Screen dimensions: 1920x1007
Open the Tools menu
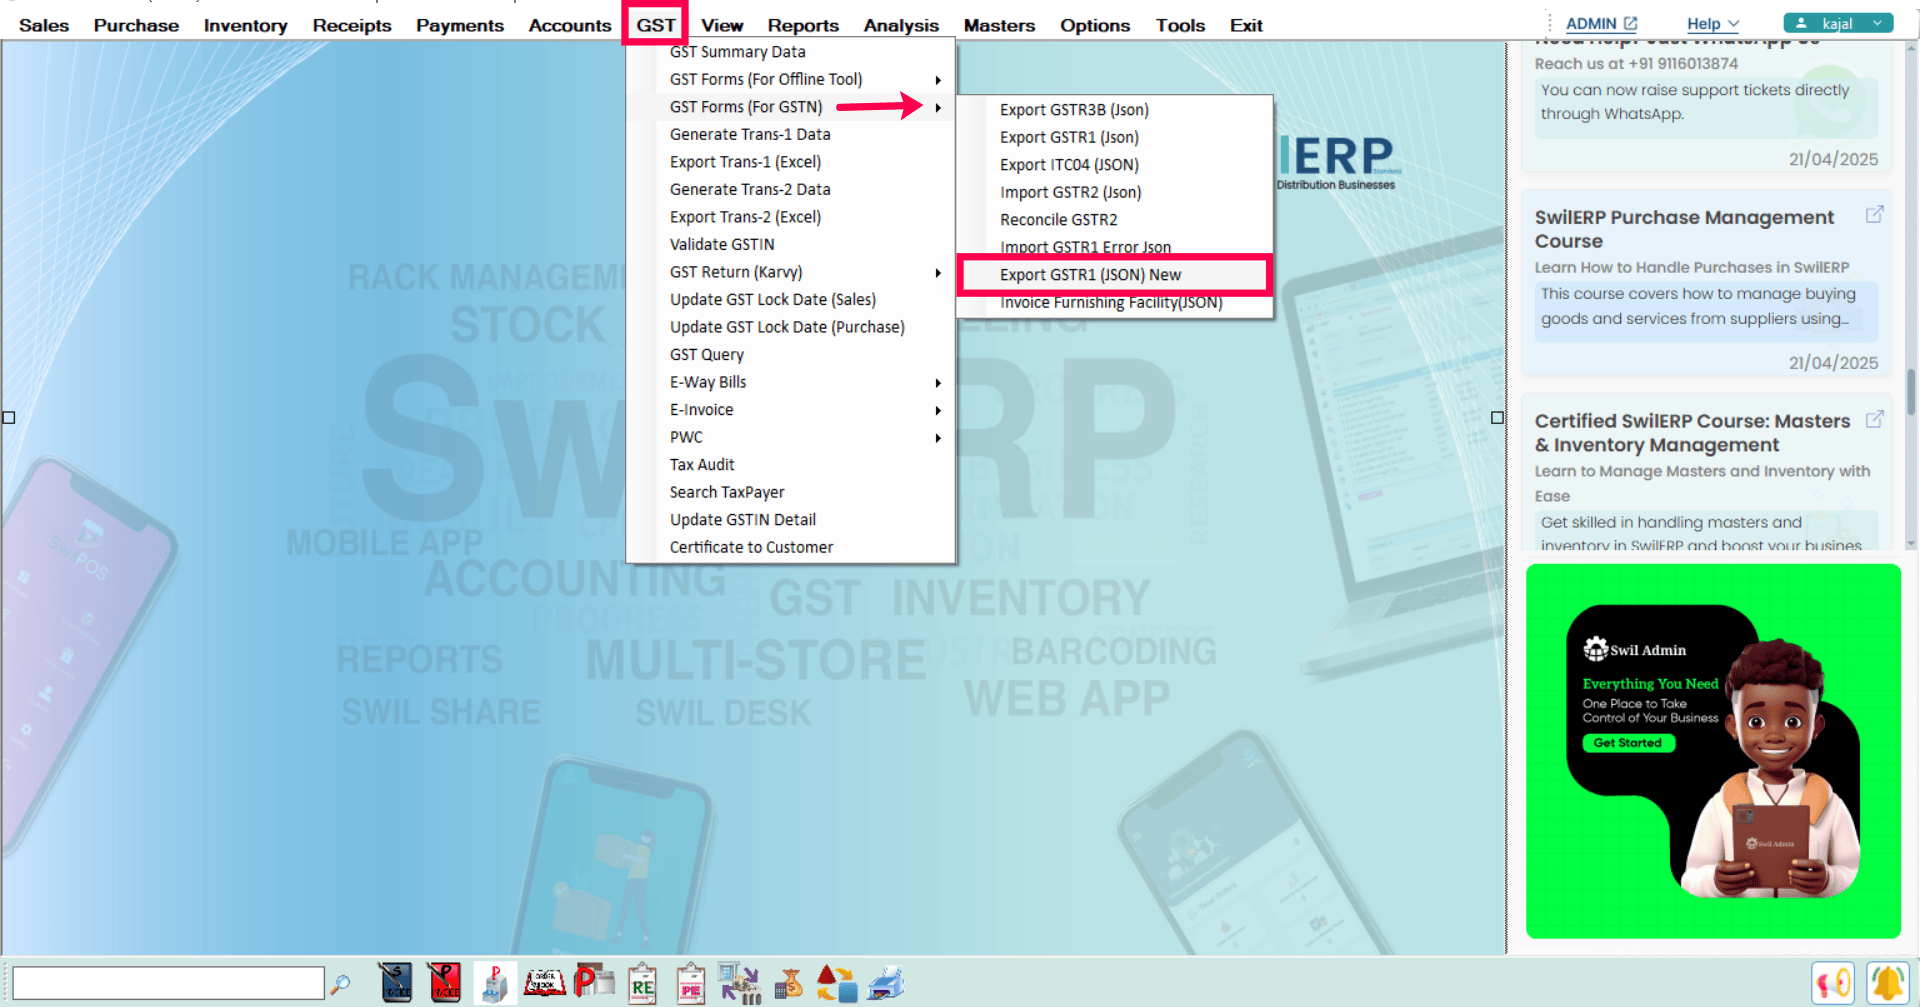click(1180, 25)
